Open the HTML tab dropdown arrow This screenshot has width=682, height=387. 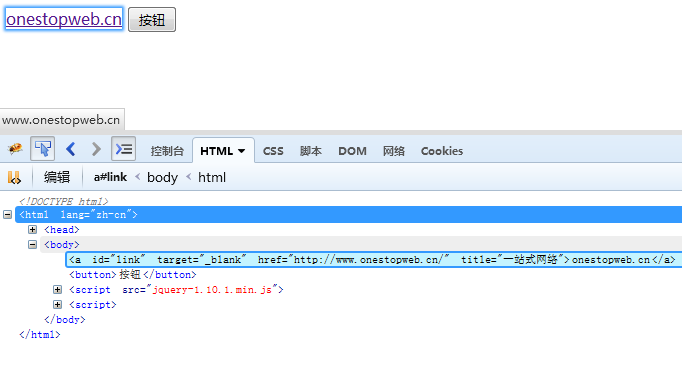[x=241, y=151]
